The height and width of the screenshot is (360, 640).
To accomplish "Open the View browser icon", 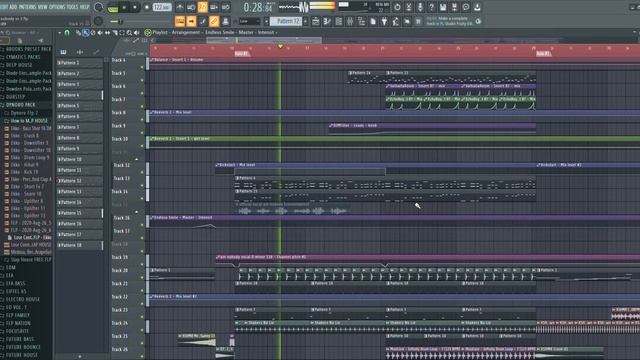I will pyautogui.click(x=361, y=22).
